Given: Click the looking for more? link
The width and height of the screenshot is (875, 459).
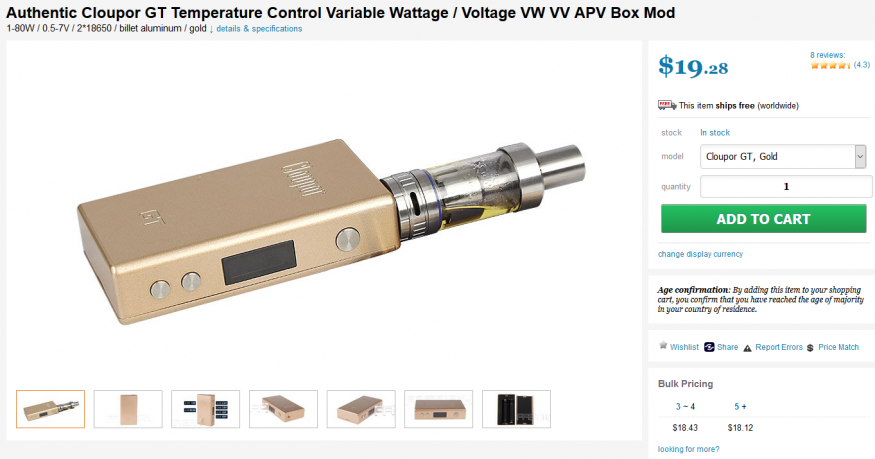Looking at the screenshot, I should click(689, 449).
